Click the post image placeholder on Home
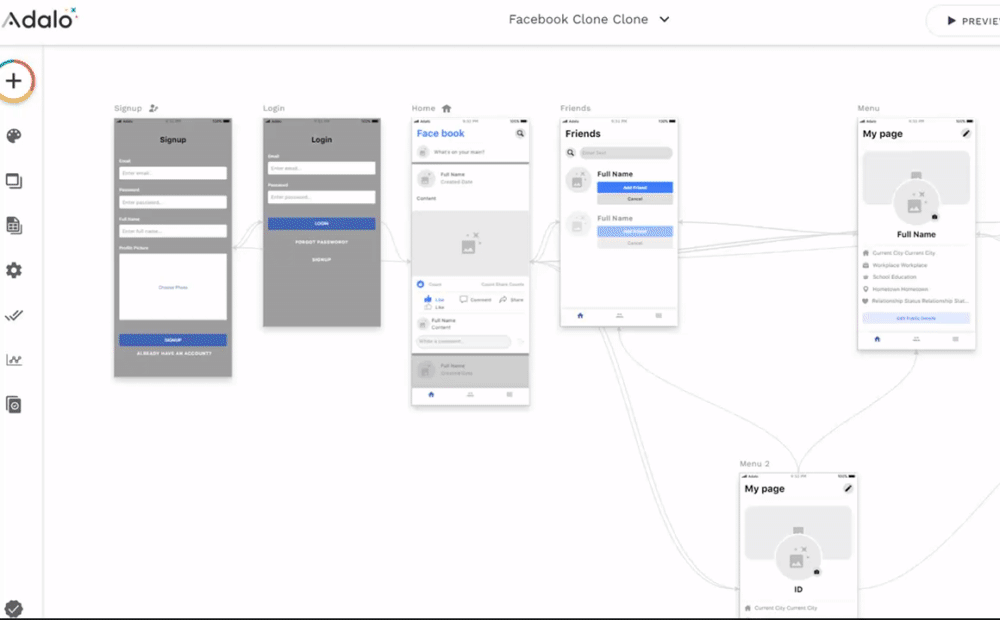 pyautogui.click(x=470, y=243)
